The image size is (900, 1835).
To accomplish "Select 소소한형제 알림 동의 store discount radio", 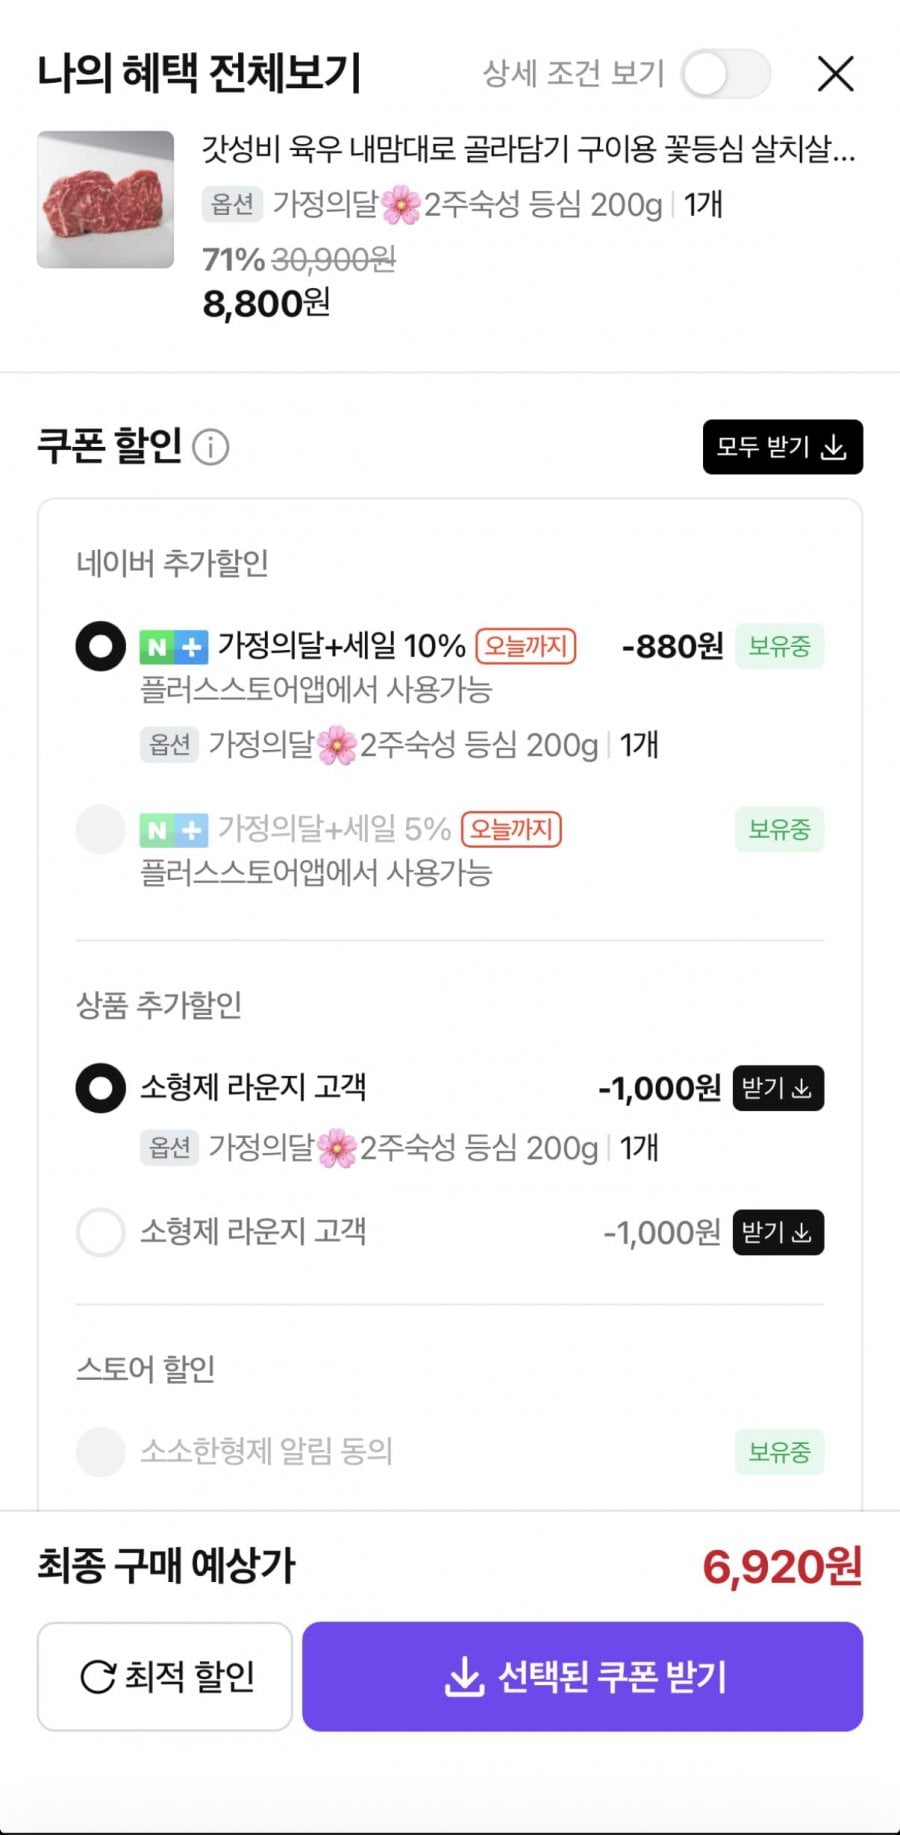I will pos(101,1451).
